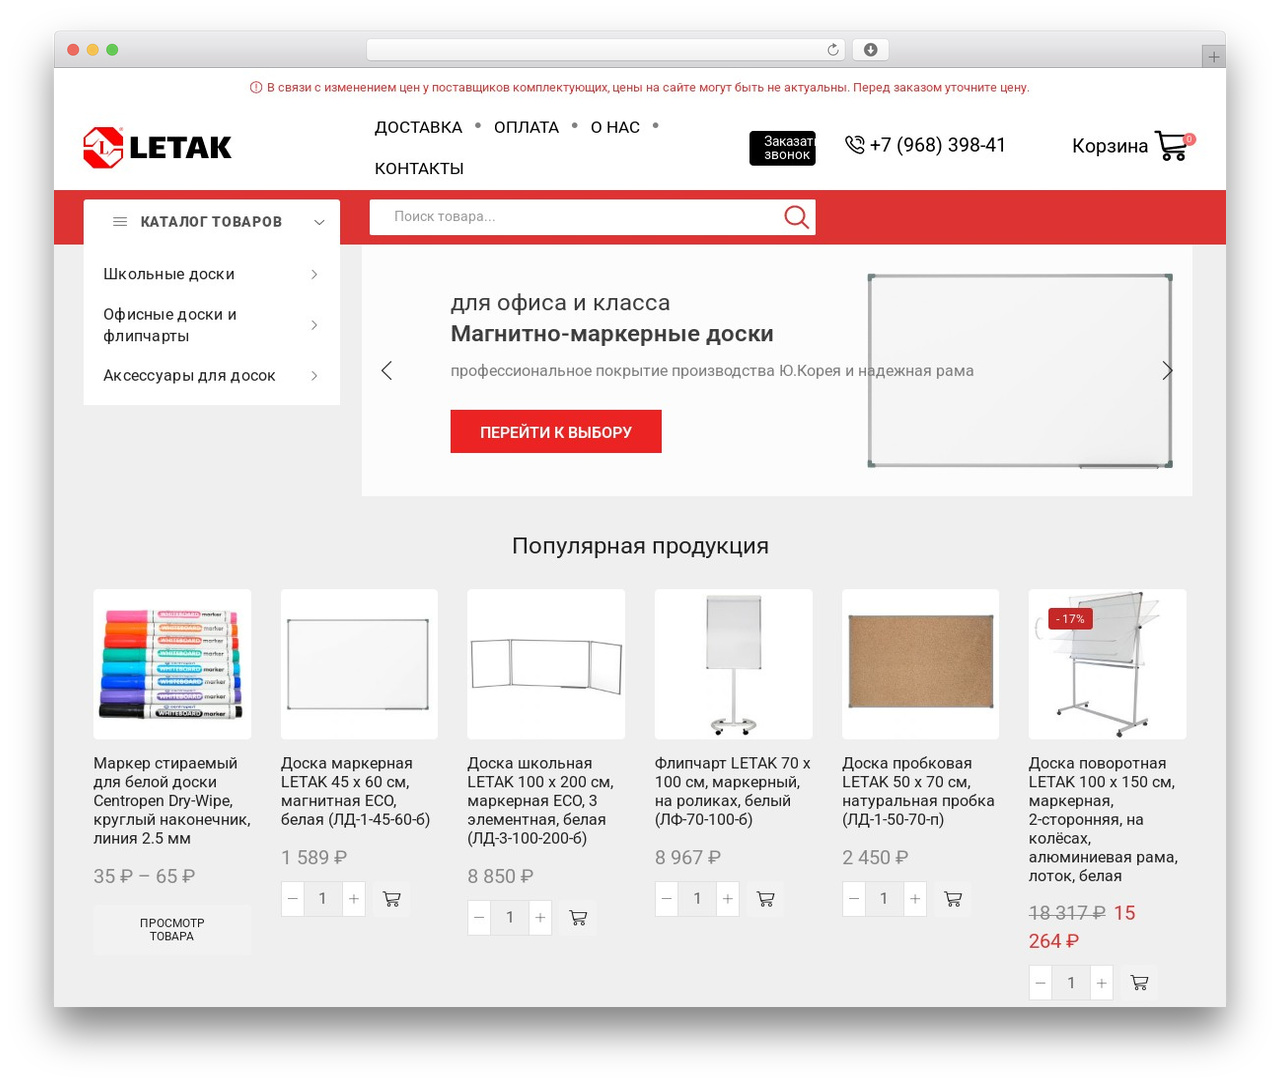1280x1084 pixels.
Task: Add Флипчарт LETAK 70 x 100 to cart
Action: coord(766,899)
